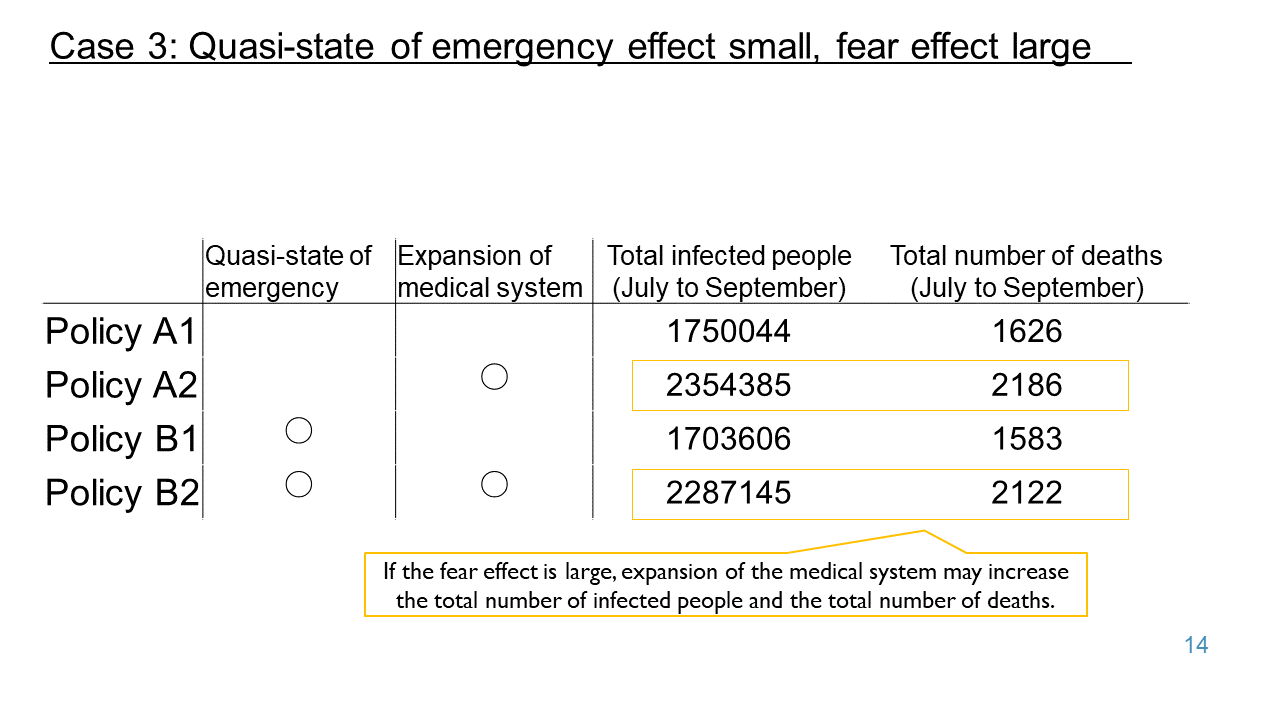Select infected value 2354385 for Policy A2
This screenshot has width=1280, height=720.
coord(728,386)
